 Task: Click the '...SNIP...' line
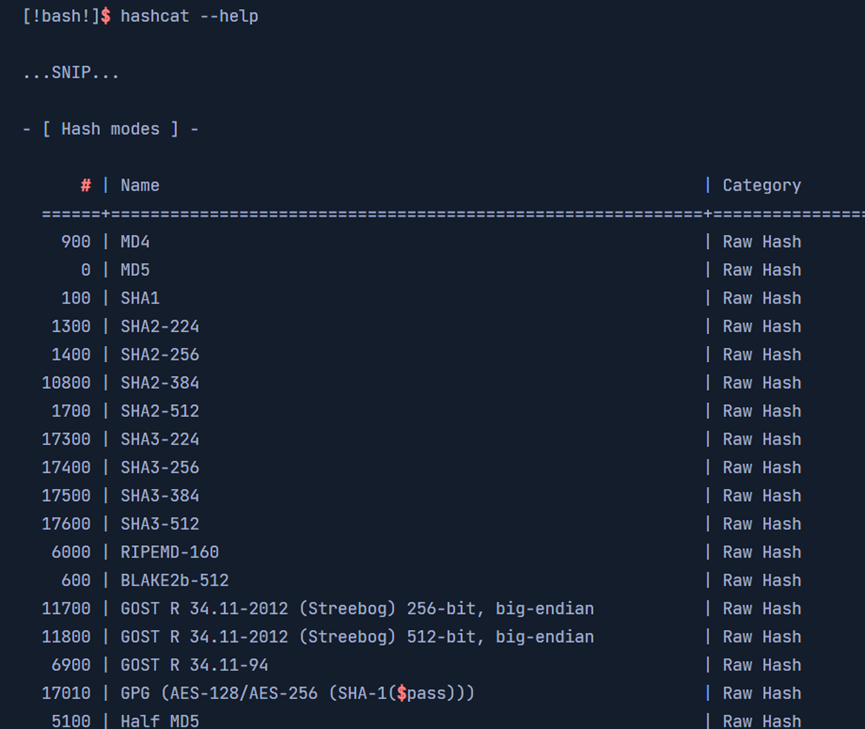pyautogui.click(x=71, y=72)
